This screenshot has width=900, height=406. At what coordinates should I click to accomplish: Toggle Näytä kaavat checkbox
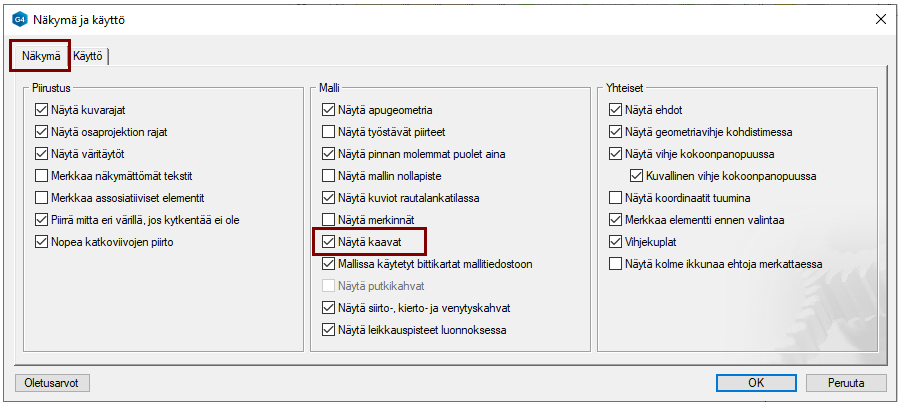329,242
